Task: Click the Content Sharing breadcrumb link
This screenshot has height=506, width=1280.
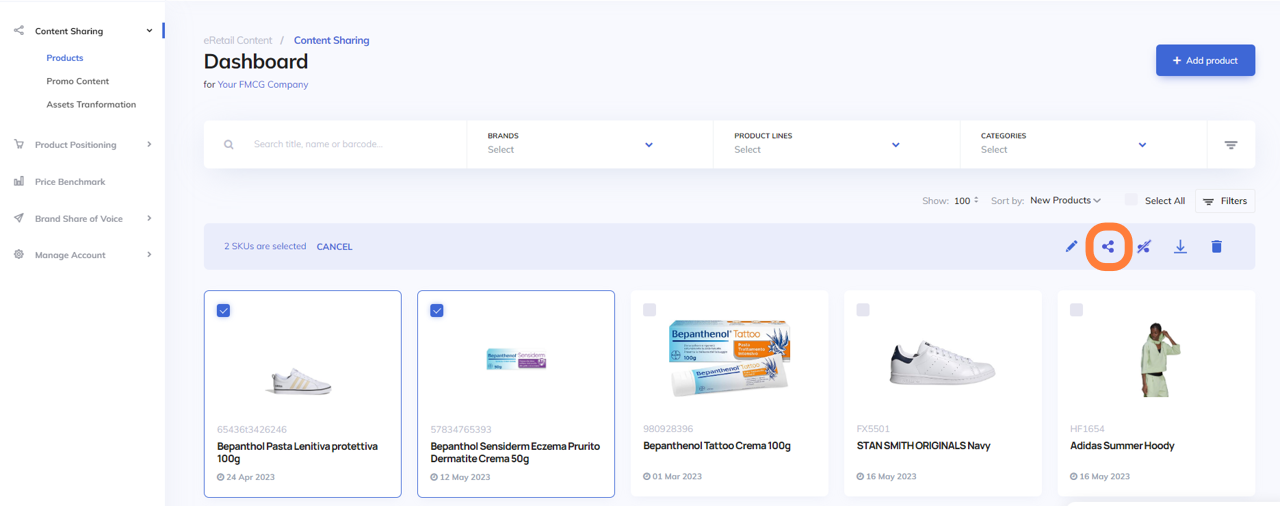Action: [x=331, y=40]
